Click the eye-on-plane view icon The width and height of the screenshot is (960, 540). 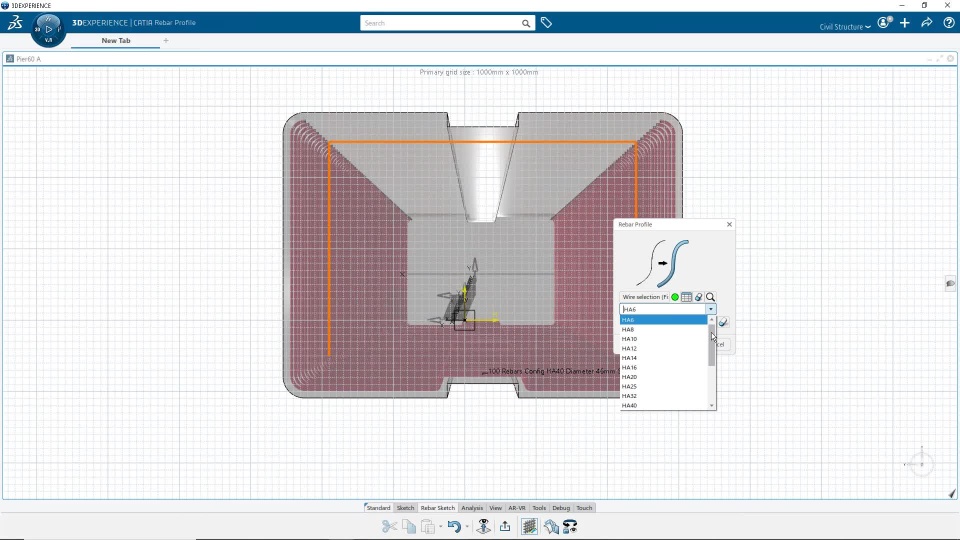pyautogui.click(x=484, y=527)
